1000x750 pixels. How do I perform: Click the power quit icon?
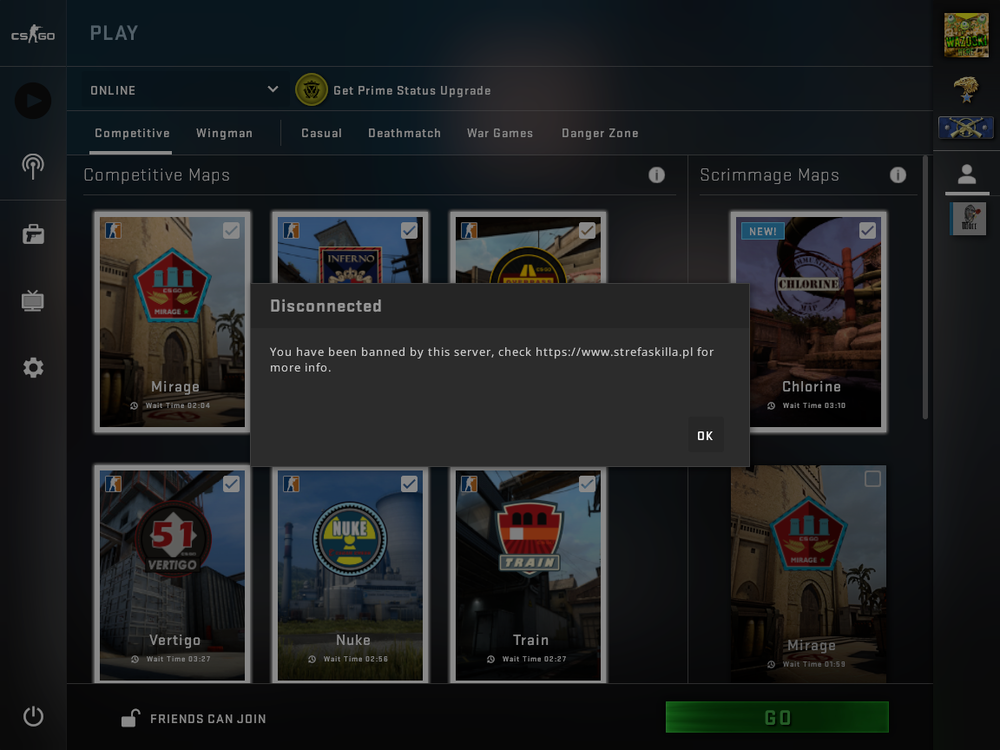(x=33, y=716)
